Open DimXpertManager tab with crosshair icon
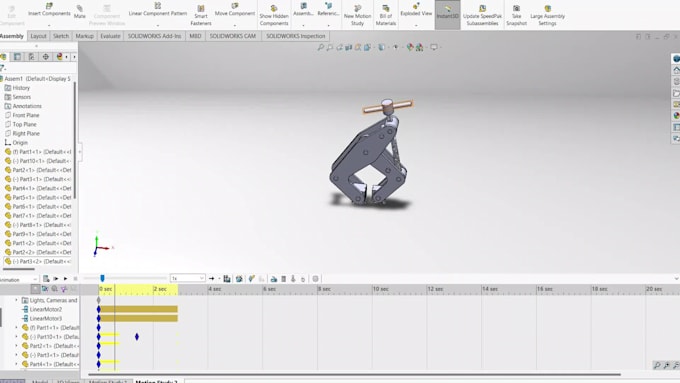Viewport: 680px width, 383px height. coord(46,57)
